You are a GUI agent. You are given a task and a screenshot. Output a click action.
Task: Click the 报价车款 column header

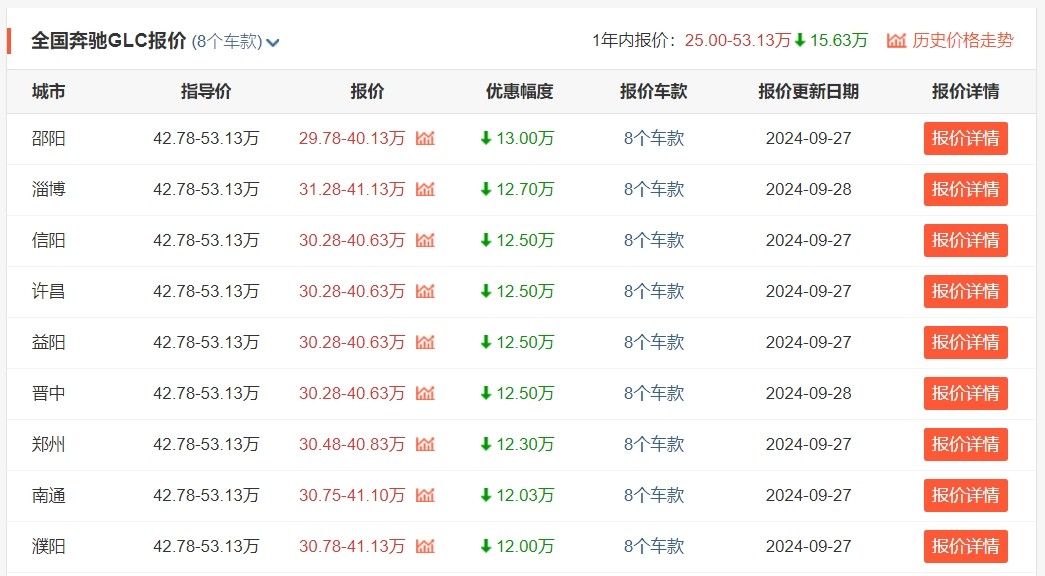pyautogui.click(x=654, y=91)
